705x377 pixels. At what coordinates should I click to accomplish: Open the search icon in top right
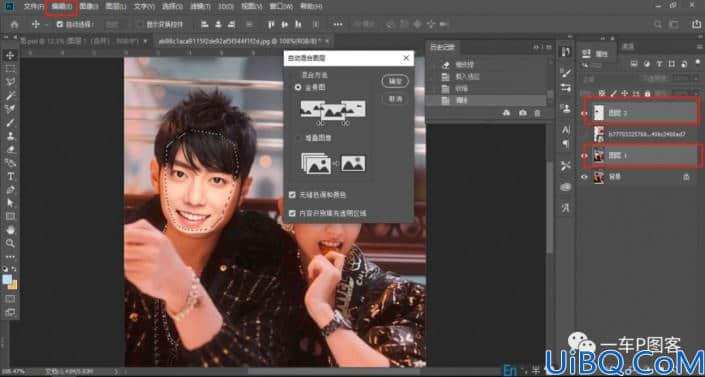[658, 24]
